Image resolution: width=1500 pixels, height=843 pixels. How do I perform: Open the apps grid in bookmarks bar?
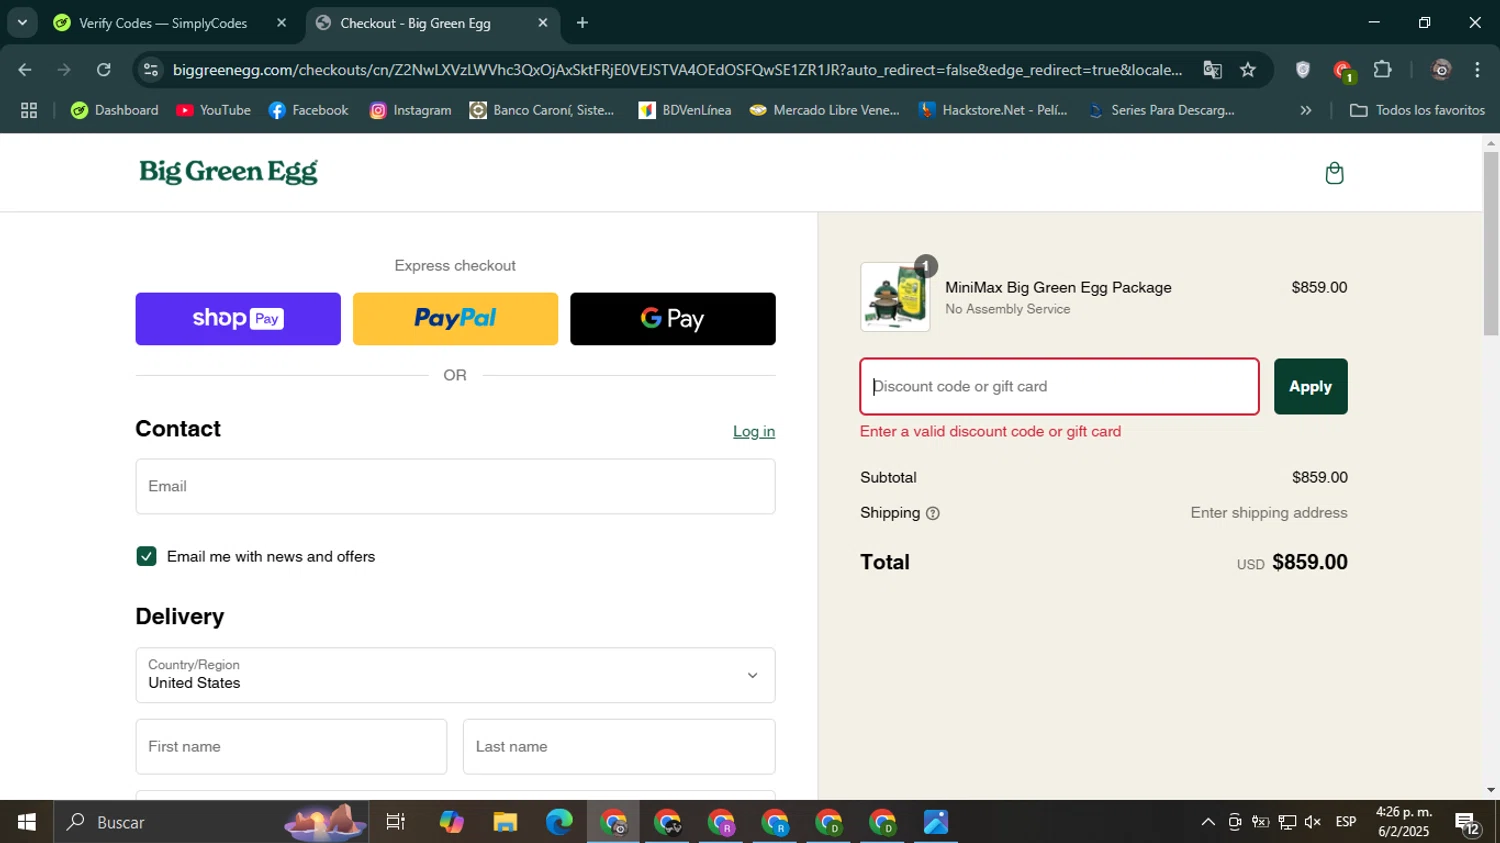tap(29, 110)
